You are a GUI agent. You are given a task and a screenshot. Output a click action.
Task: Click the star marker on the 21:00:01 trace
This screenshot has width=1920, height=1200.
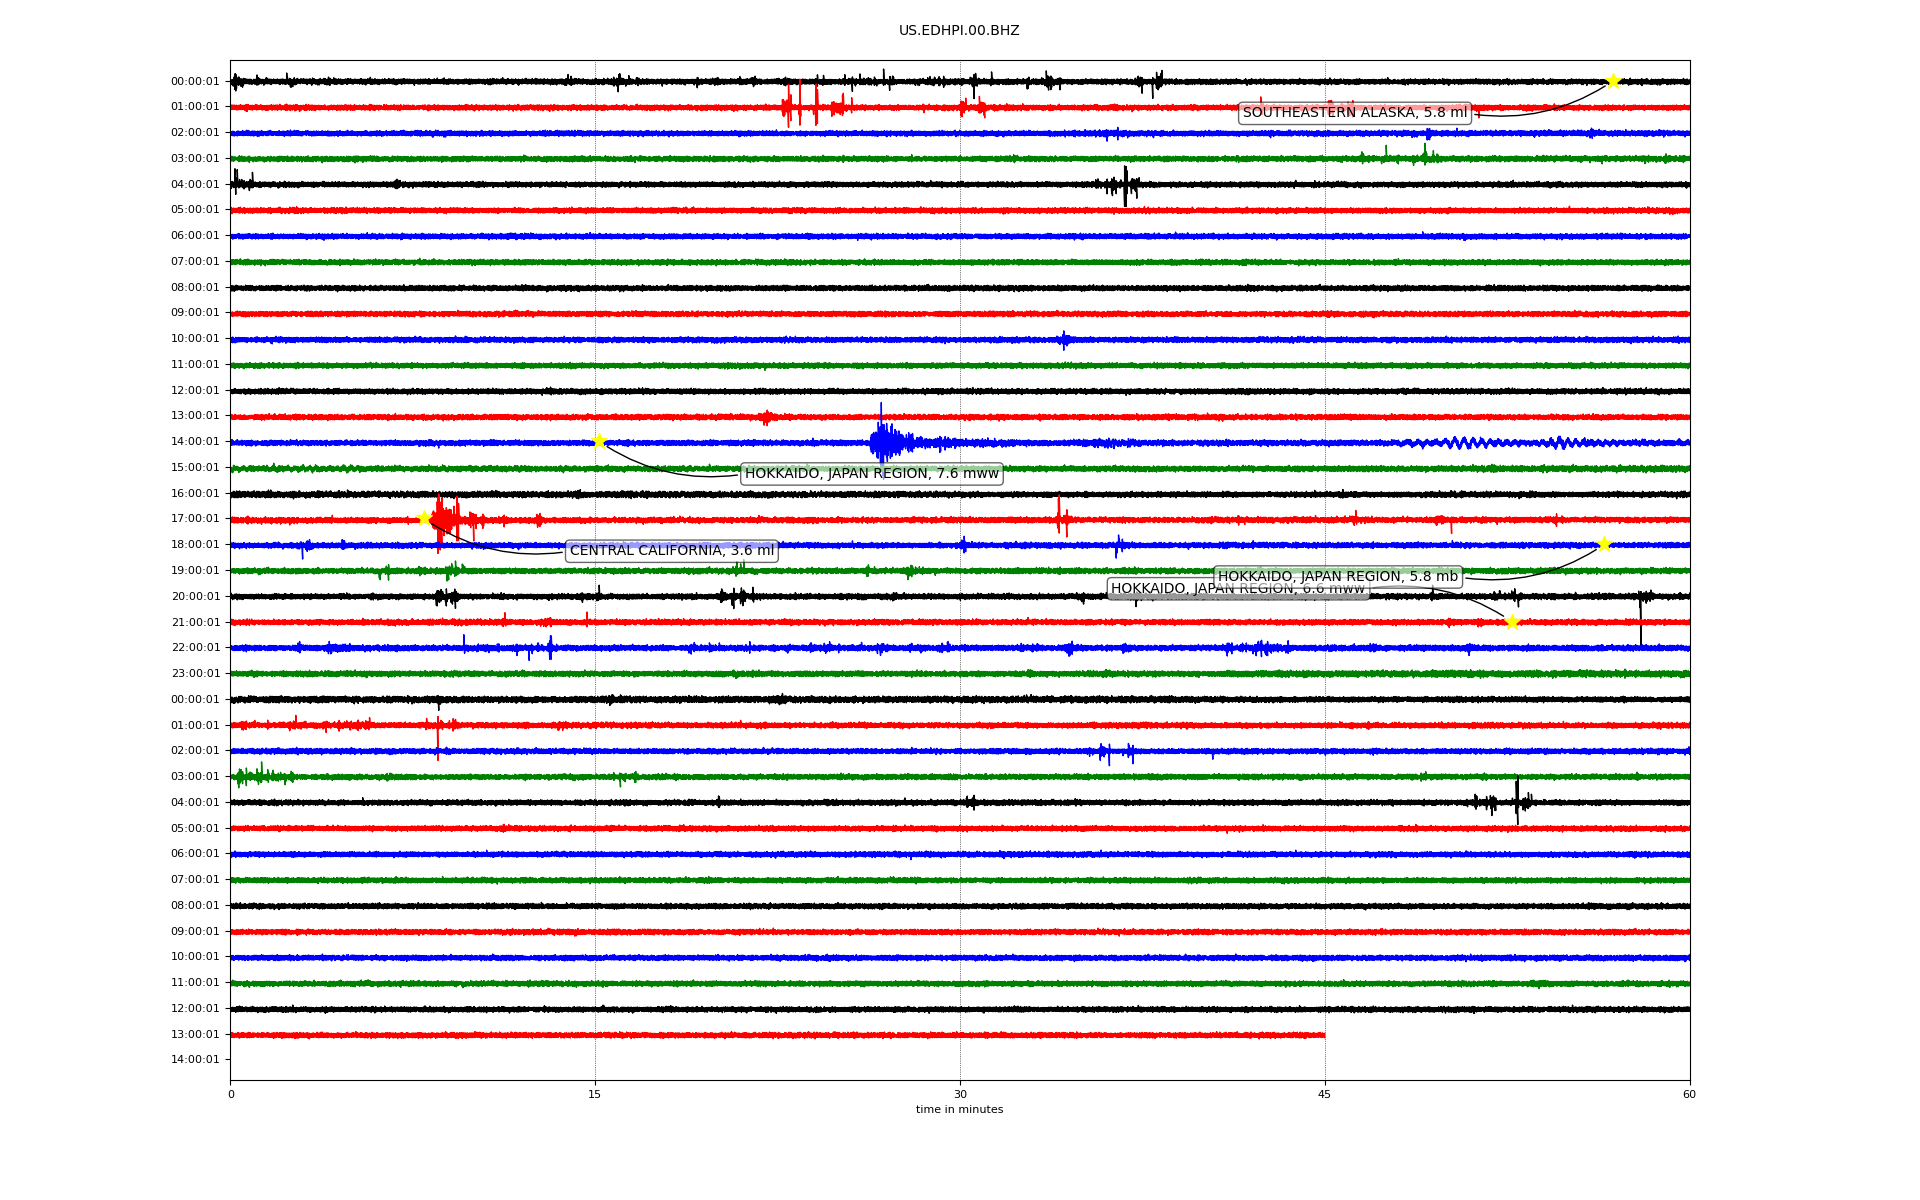point(1511,622)
